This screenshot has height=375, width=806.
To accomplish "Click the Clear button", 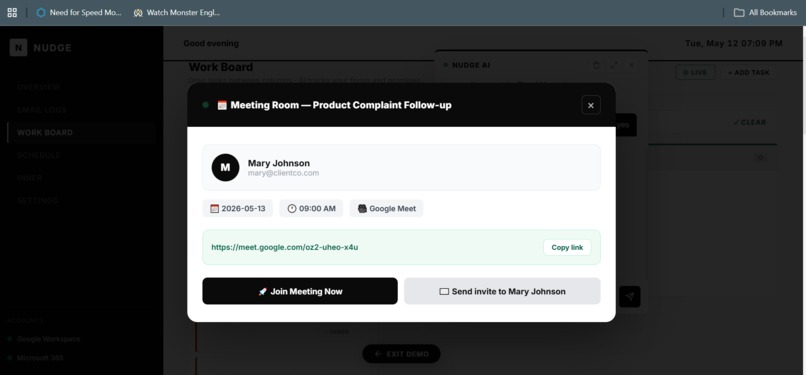I will click(749, 122).
